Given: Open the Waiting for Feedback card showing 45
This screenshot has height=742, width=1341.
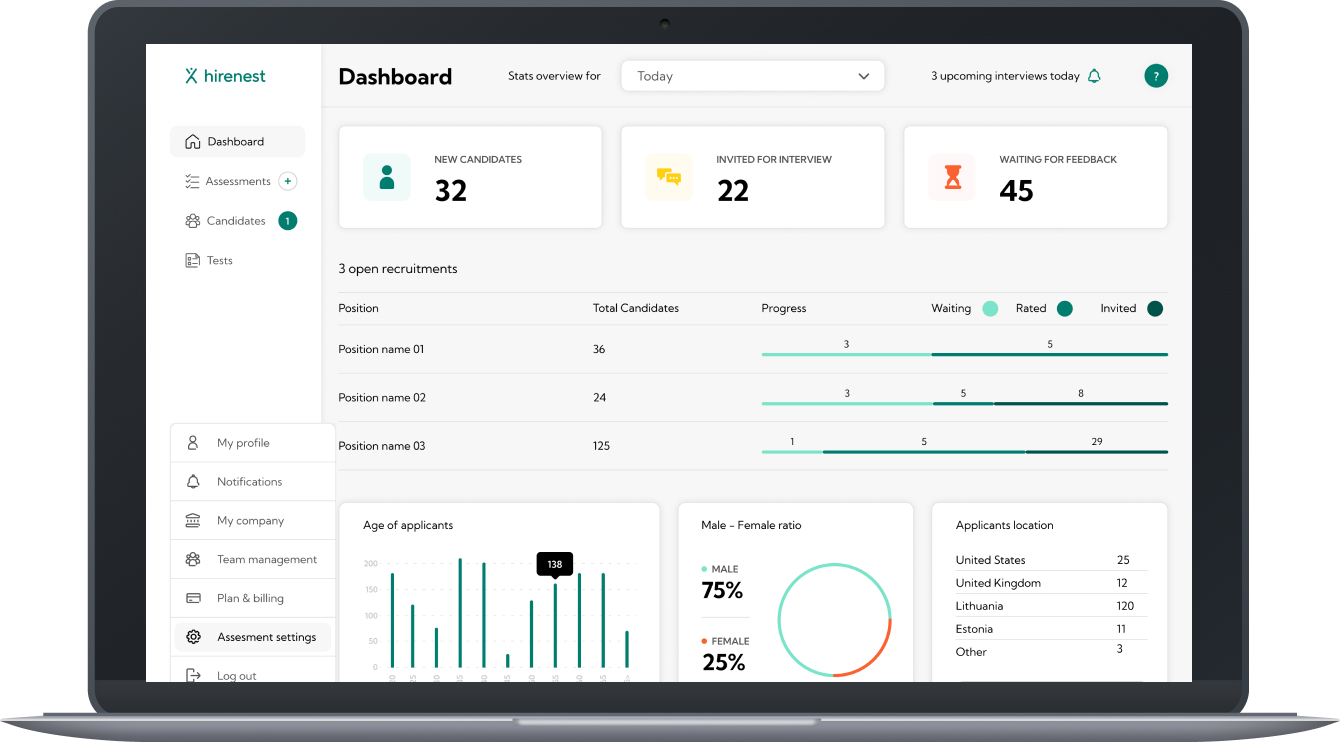Looking at the screenshot, I should tap(1036, 177).
